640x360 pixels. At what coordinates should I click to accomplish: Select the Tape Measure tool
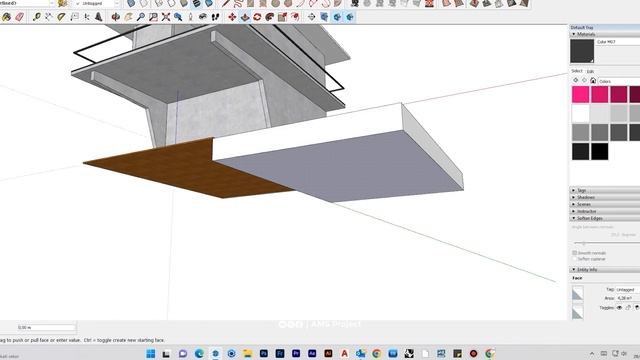pyautogui.click(x=37, y=17)
